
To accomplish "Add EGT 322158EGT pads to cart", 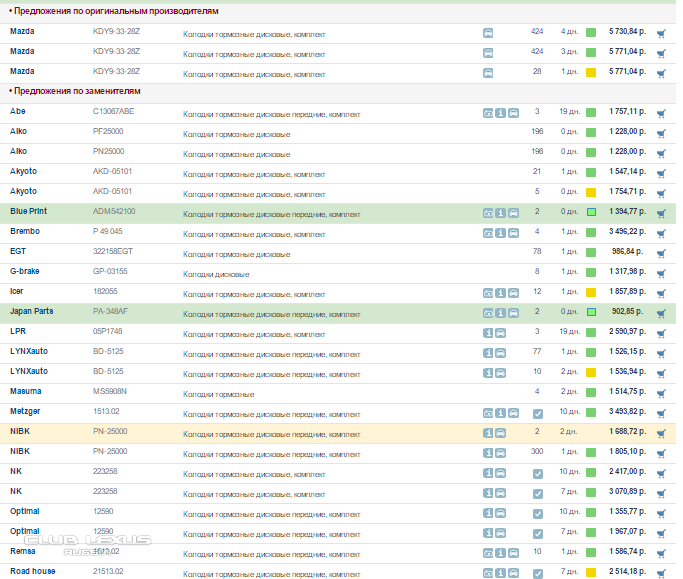I will 661,252.
